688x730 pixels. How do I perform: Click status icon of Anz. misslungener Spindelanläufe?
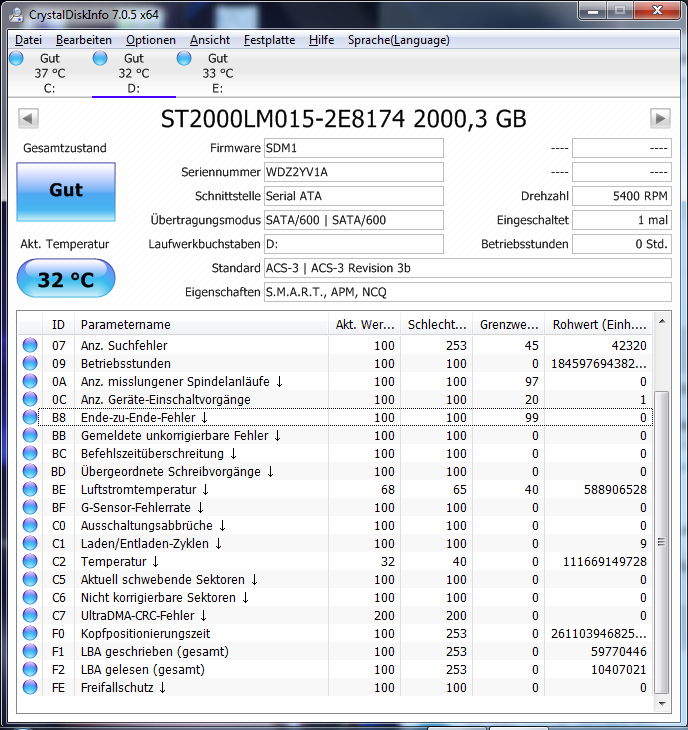[x=30, y=381]
